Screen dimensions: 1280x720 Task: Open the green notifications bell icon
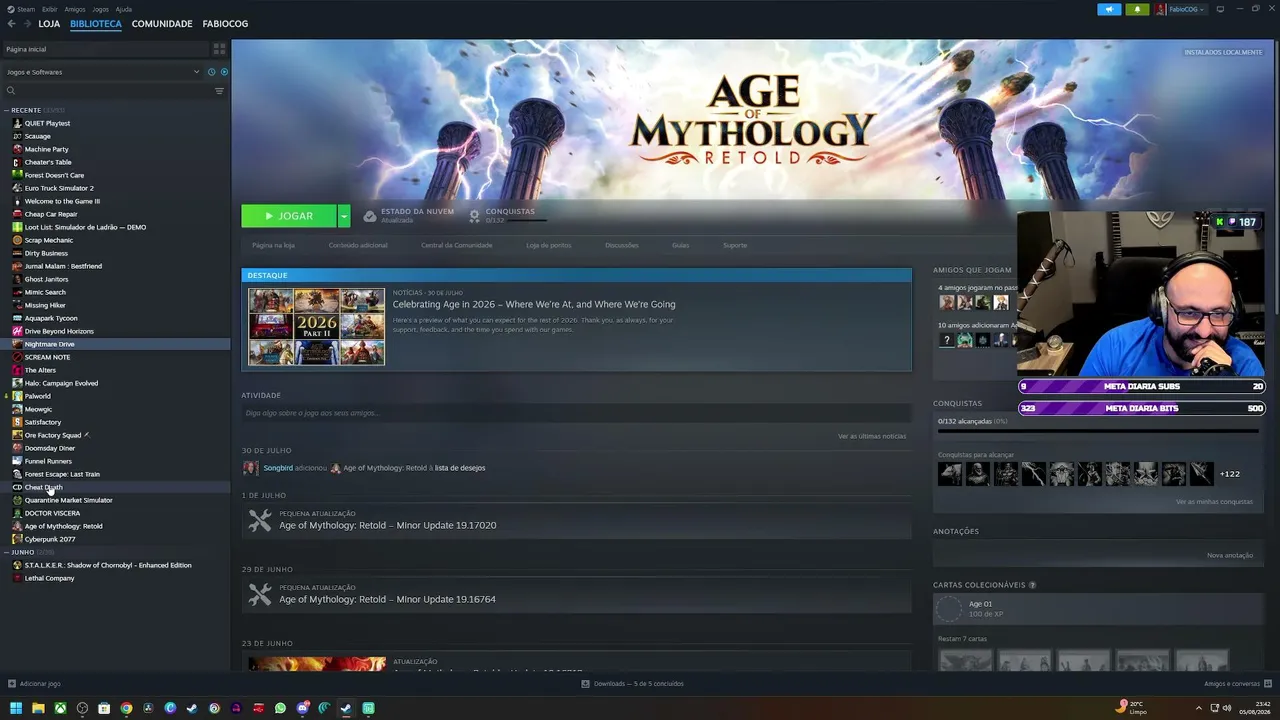(x=1137, y=9)
